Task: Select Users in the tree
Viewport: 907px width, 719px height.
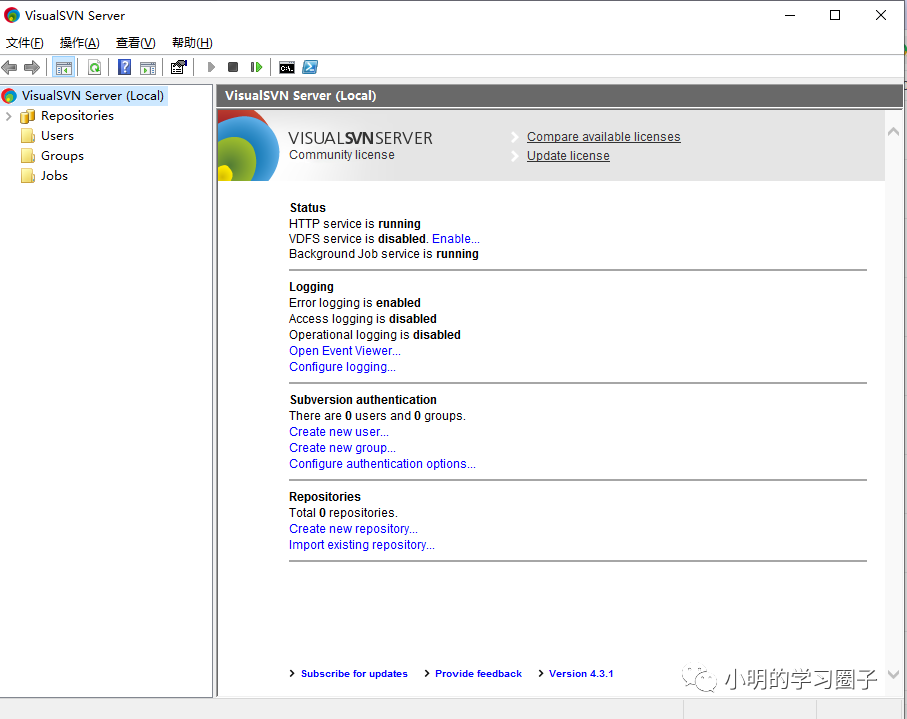Action: pos(57,136)
